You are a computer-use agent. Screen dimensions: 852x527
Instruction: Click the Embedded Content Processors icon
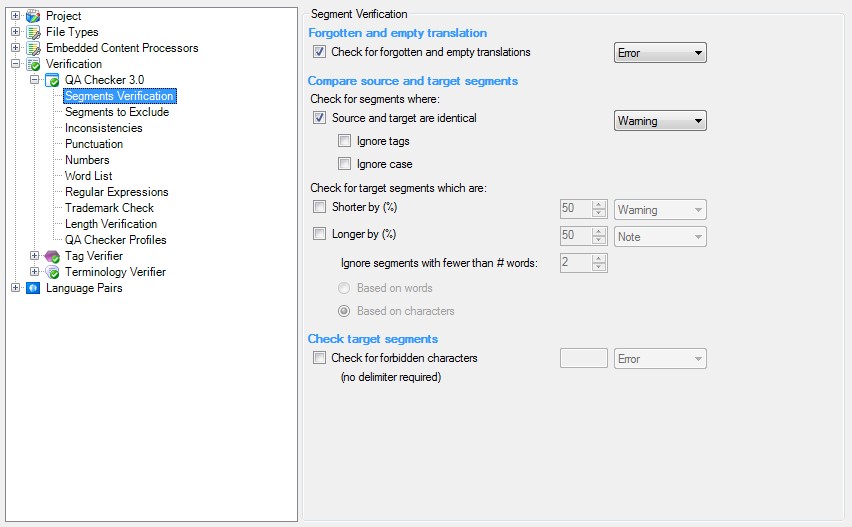(x=33, y=48)
